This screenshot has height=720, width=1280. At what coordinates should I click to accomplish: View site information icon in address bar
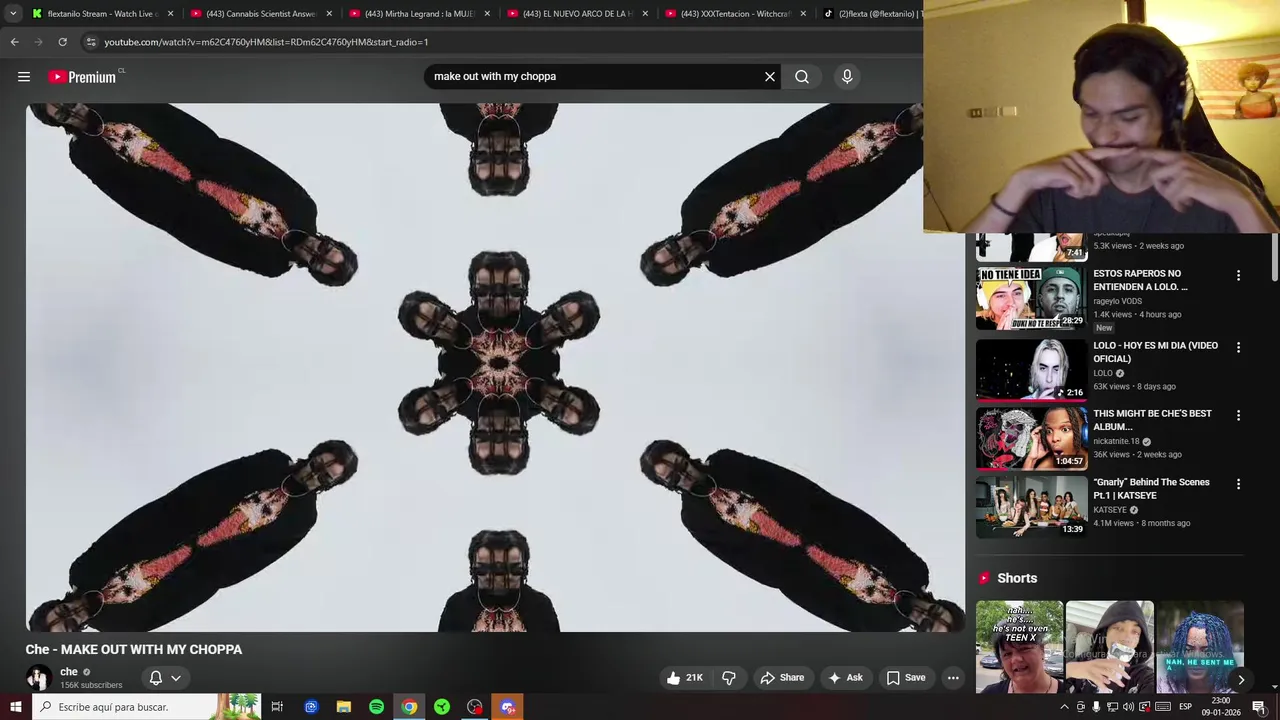[91, 42]
